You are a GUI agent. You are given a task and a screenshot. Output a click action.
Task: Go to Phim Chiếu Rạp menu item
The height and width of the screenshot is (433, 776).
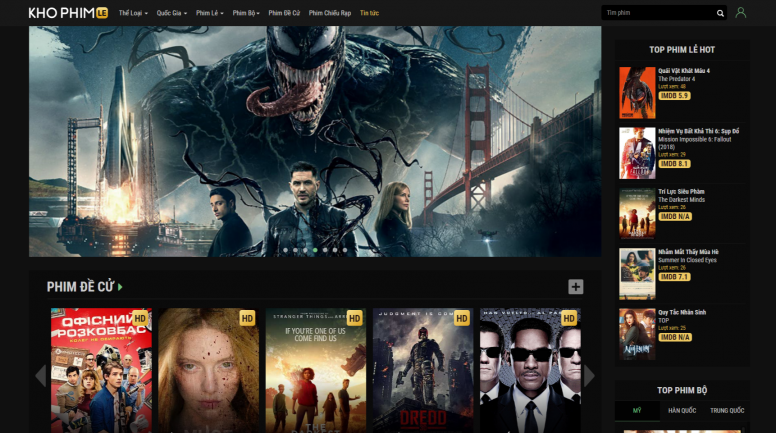(329, 13)
